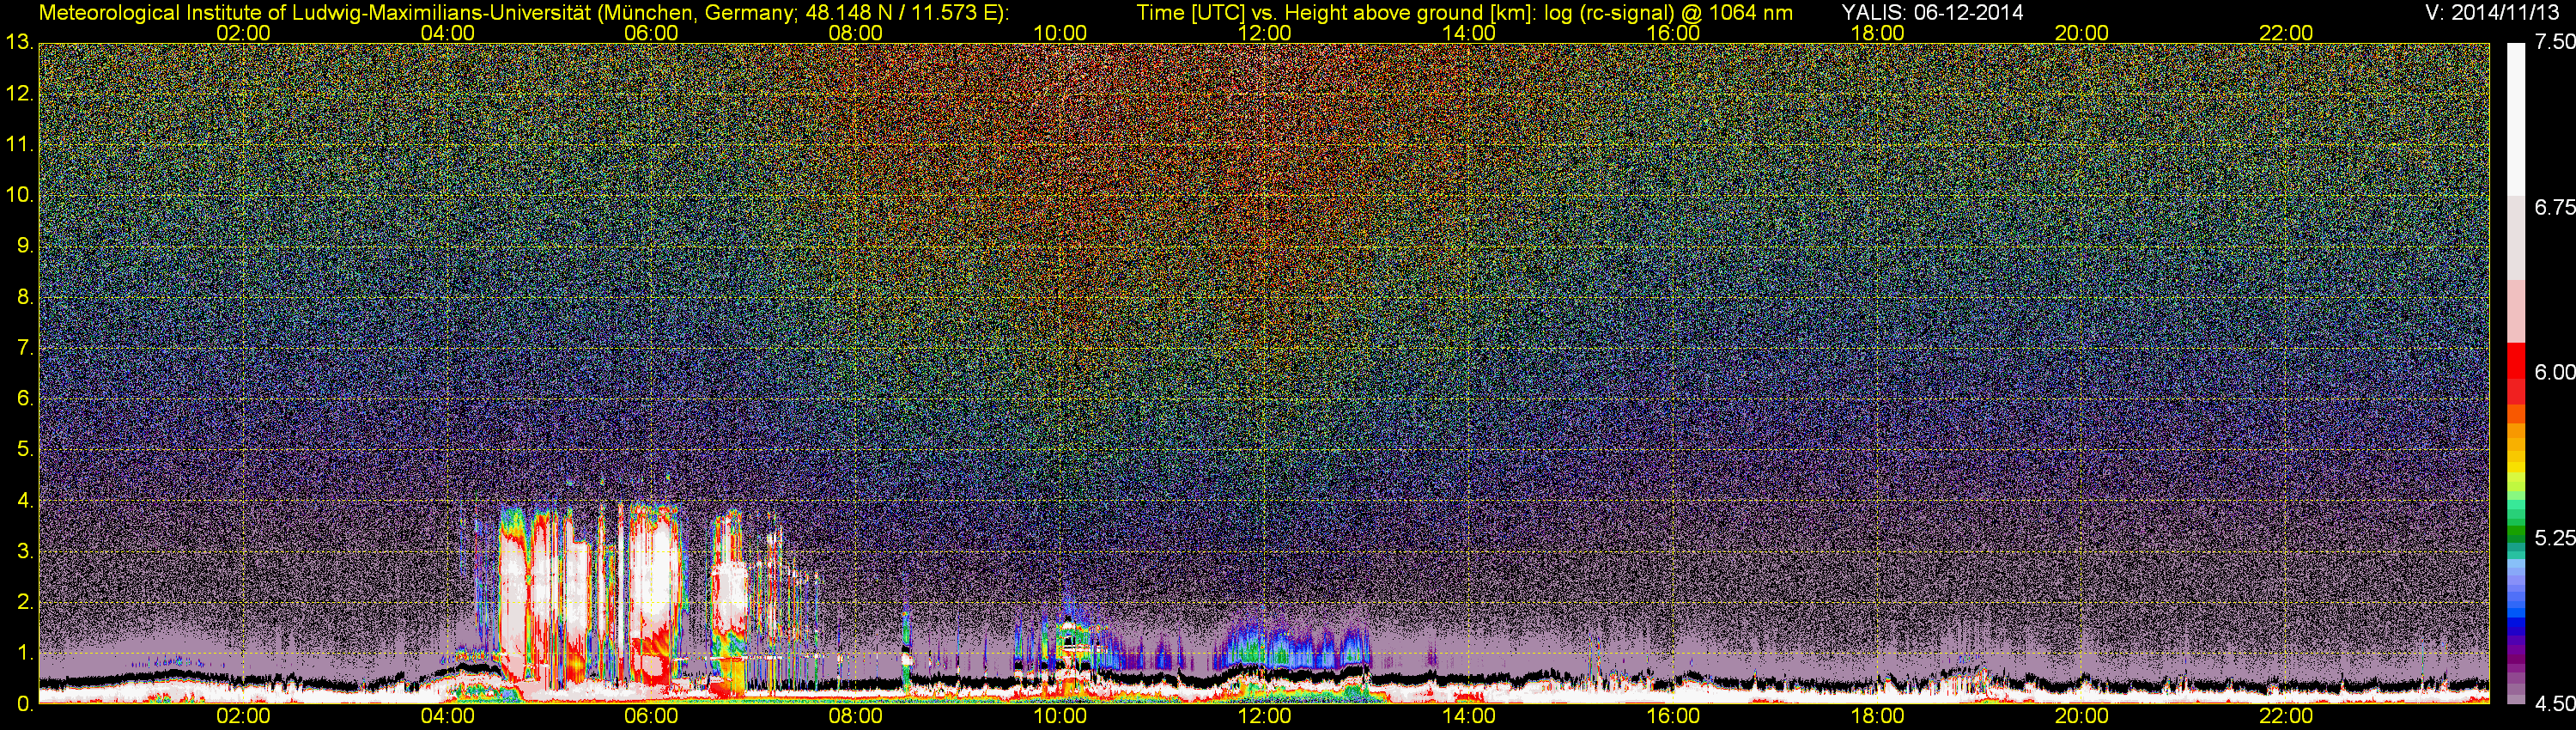This screenshot has height=730, width=2576.
Task: Pick the green band of the color scale
Action: click(2515, 530)
